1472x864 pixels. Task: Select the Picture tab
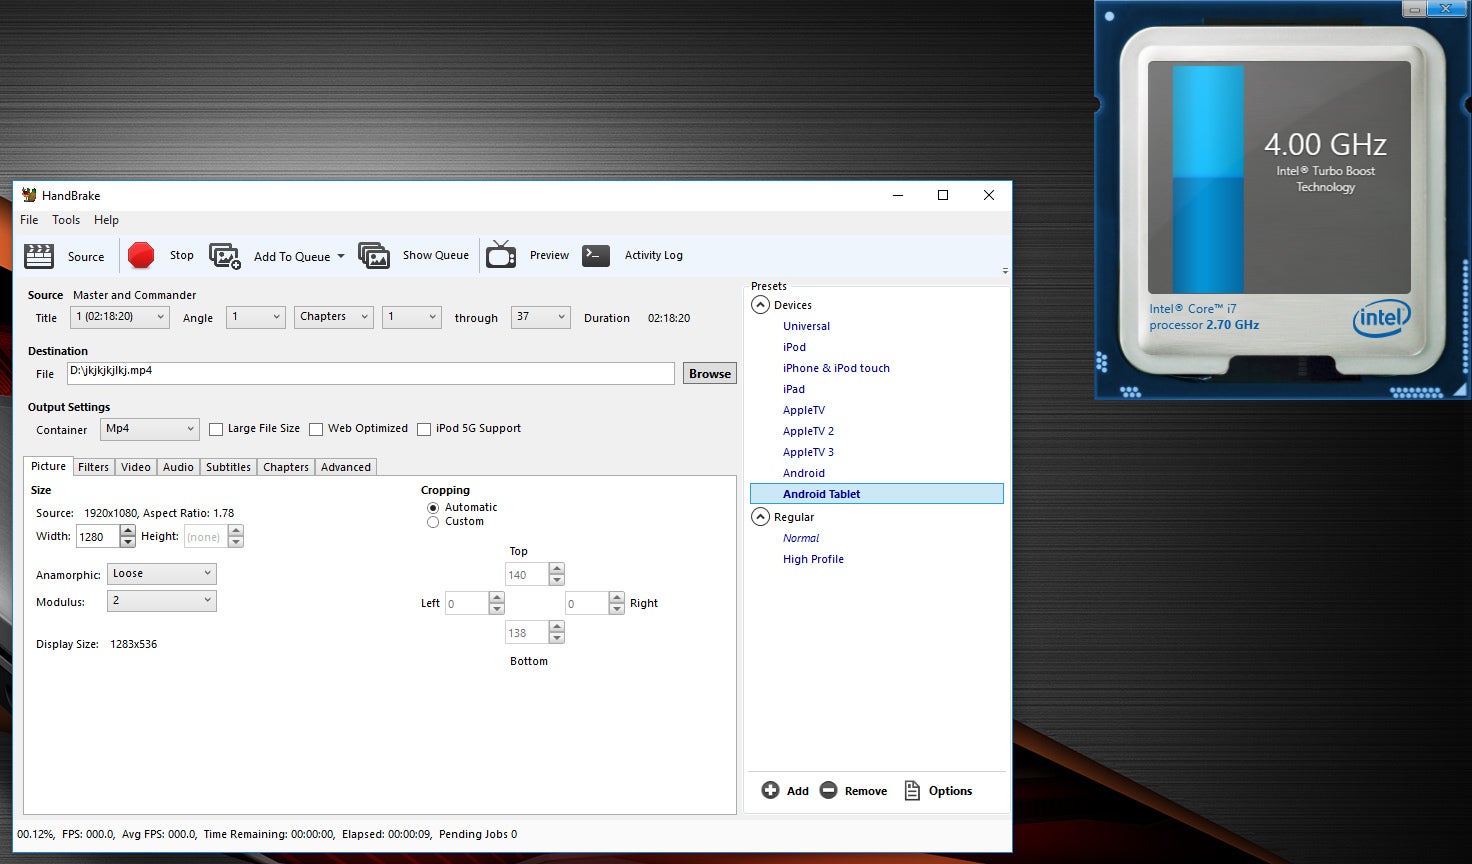coord(48,466)
